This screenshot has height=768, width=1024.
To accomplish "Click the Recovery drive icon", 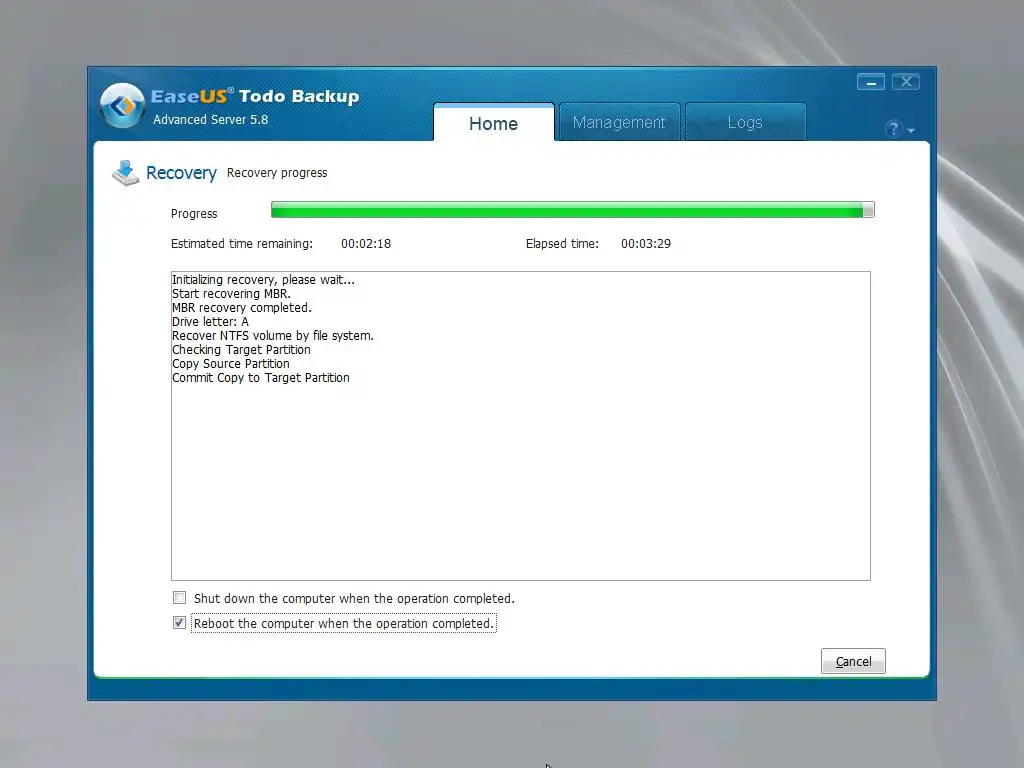I will point(125,173).
